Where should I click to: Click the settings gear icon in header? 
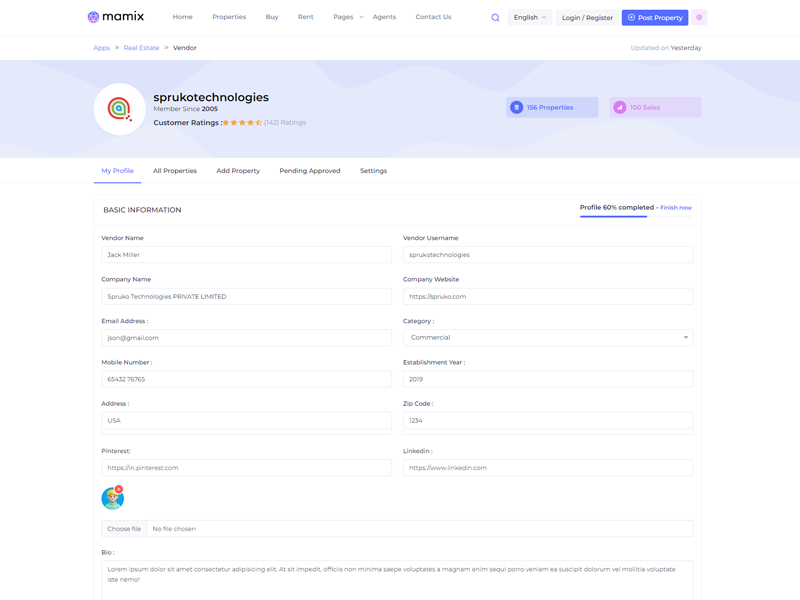[699, 18]
